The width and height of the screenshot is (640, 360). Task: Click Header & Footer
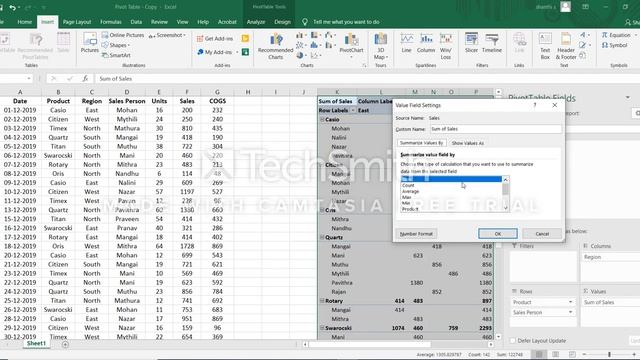pyautogui.click(x=566, y=46)
